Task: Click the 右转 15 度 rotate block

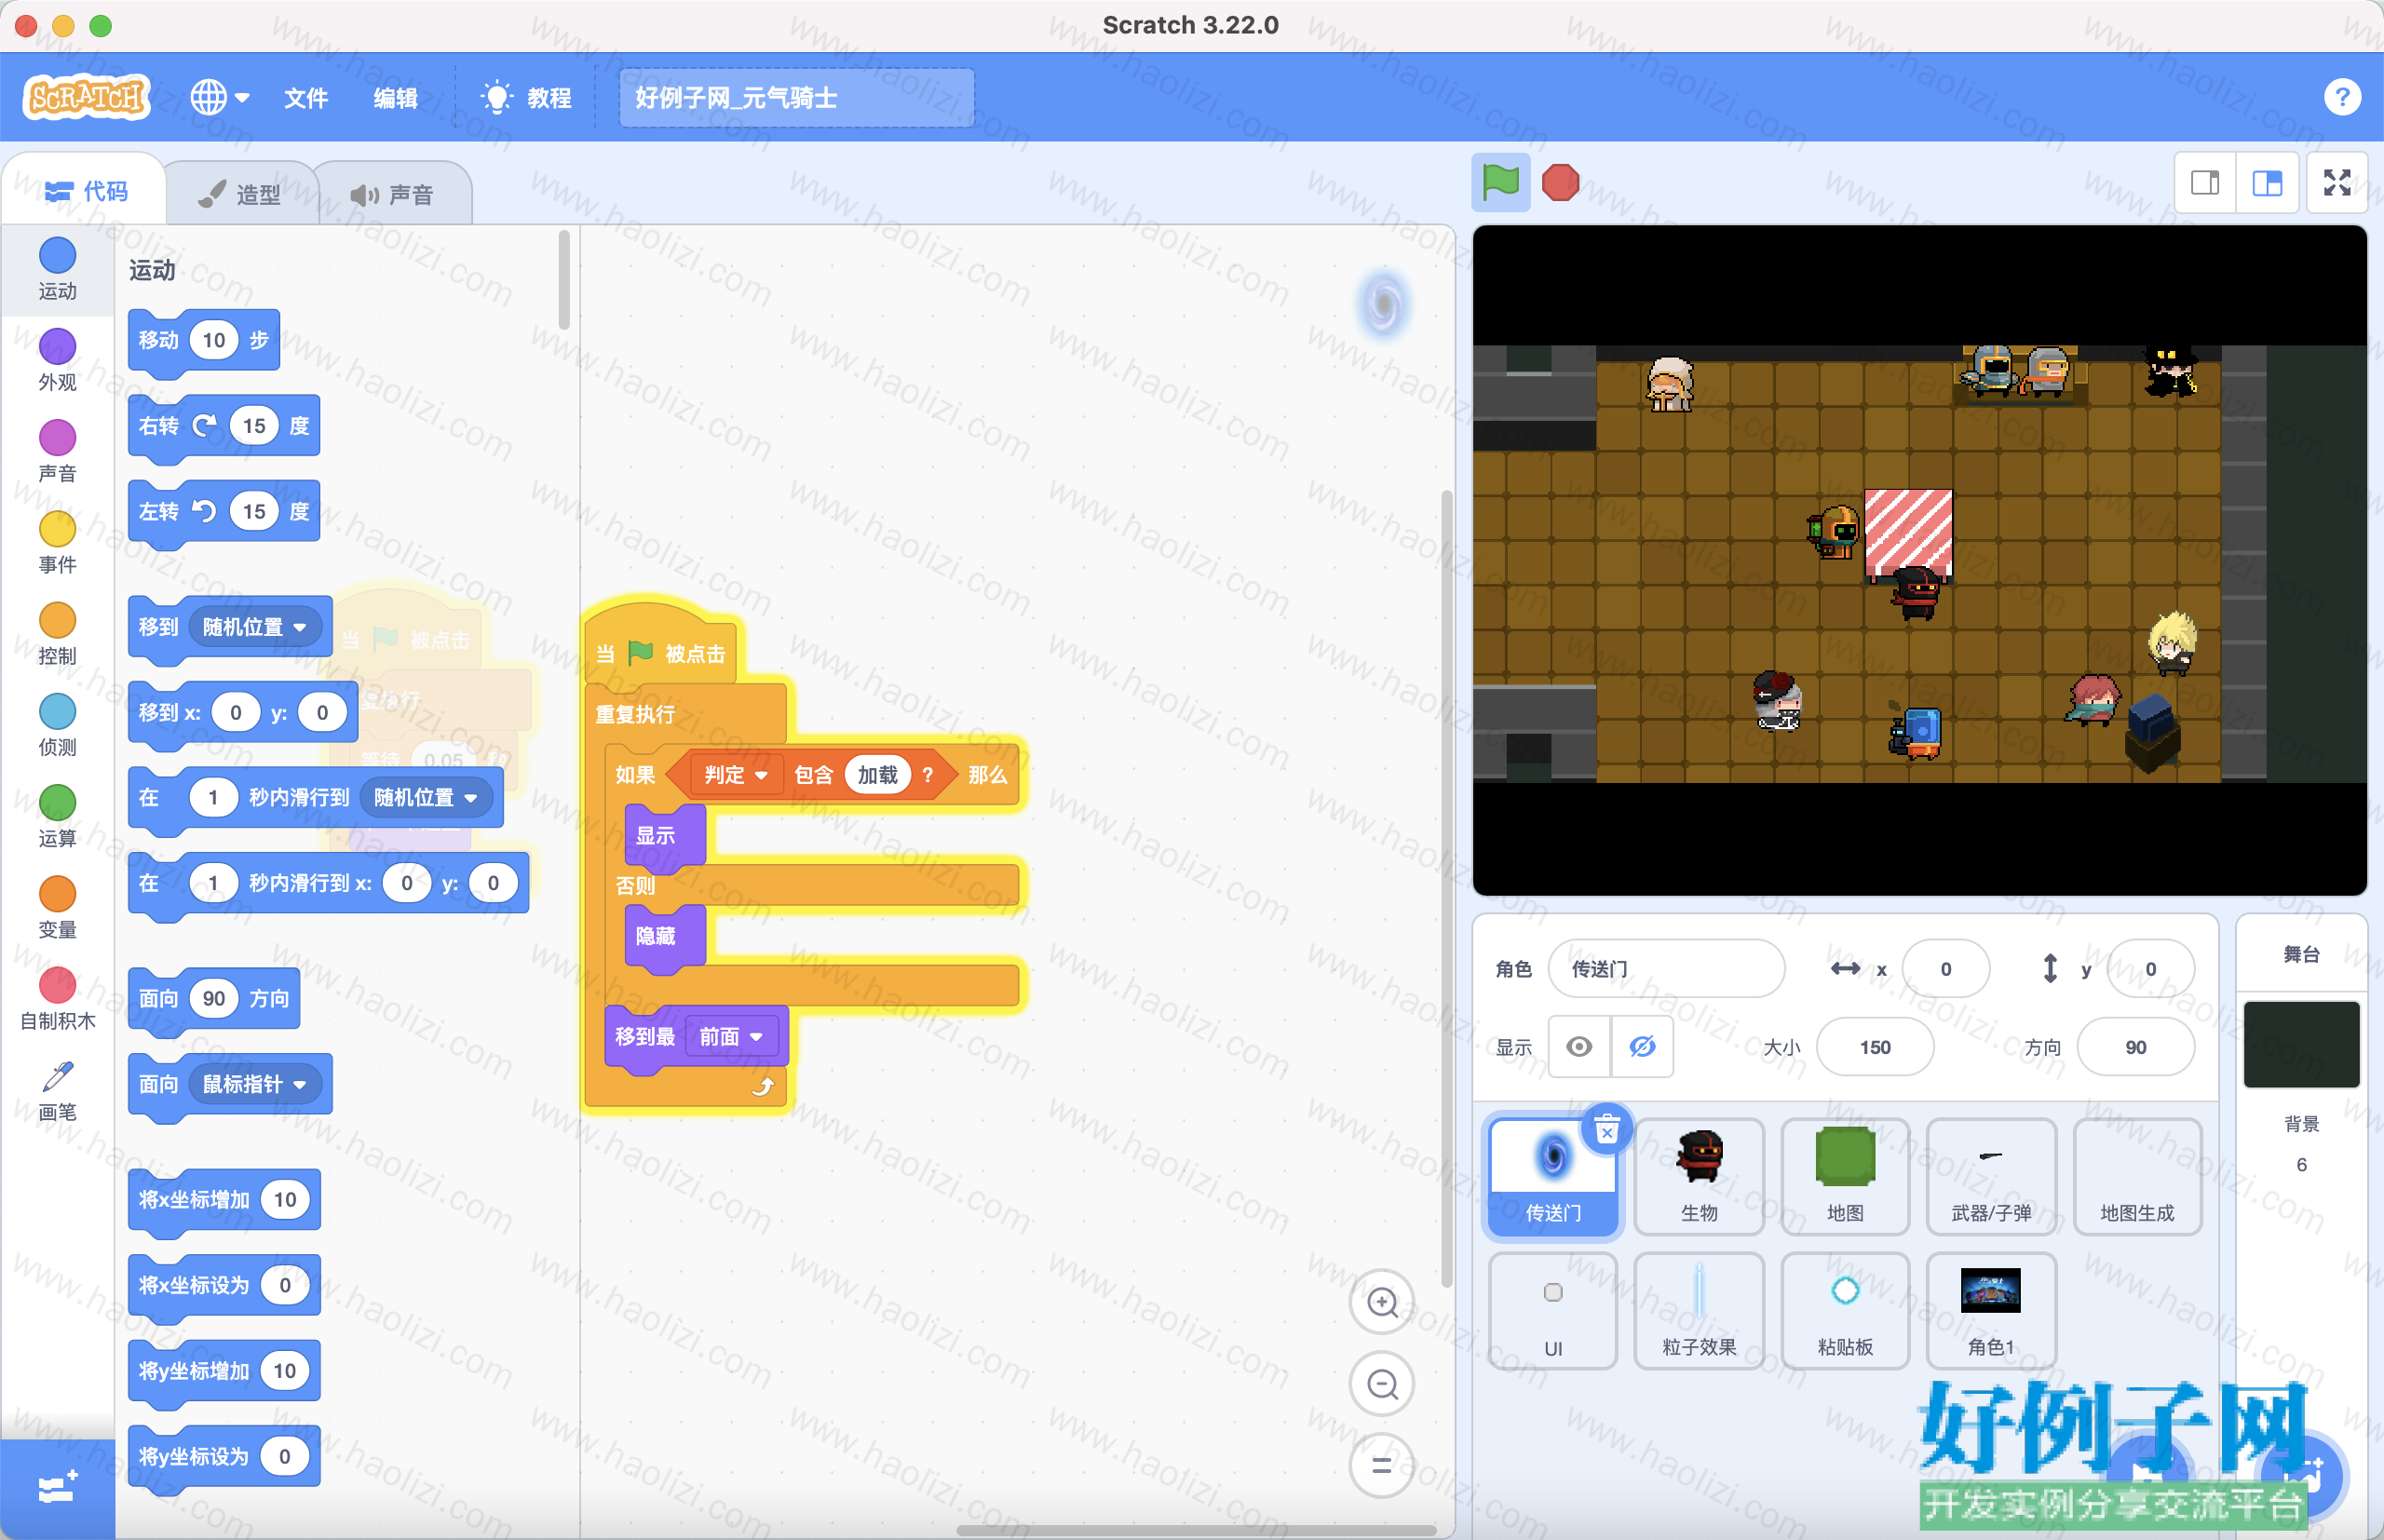Action: [224, 427]
